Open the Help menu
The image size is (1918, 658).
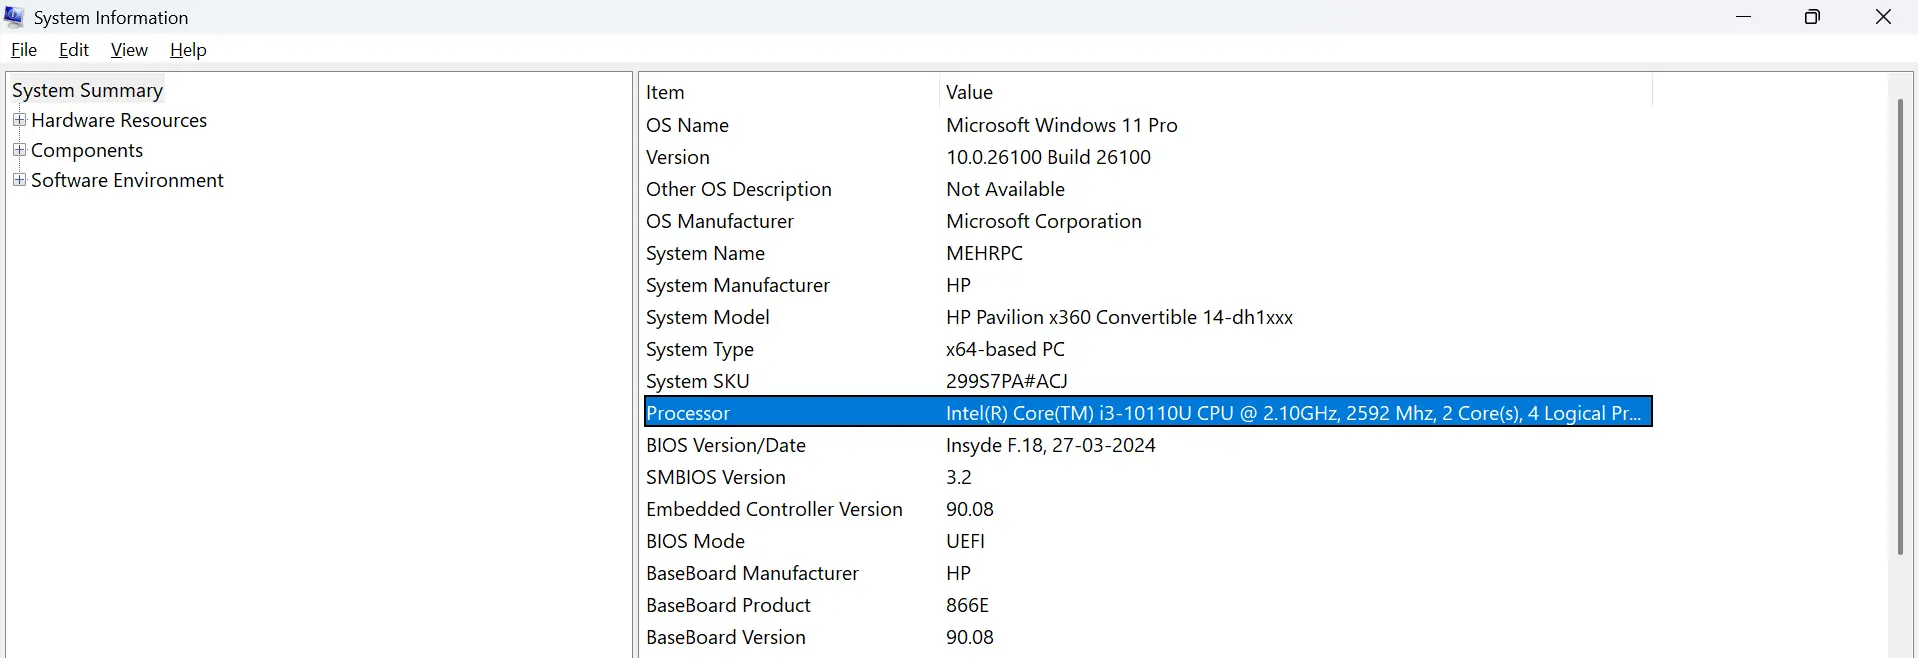pyautogui.click(x=188, y=50)
